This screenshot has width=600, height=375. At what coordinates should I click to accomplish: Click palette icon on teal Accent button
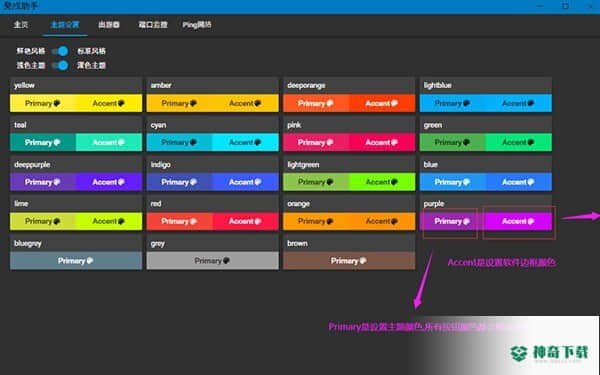click(121, 142)
